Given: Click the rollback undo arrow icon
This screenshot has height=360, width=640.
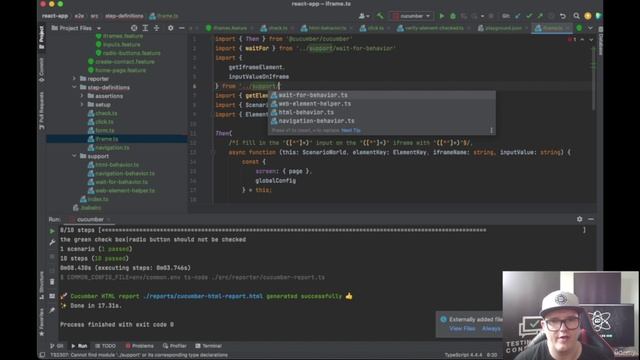Looking at the screenshot, I should pos(563,16).
